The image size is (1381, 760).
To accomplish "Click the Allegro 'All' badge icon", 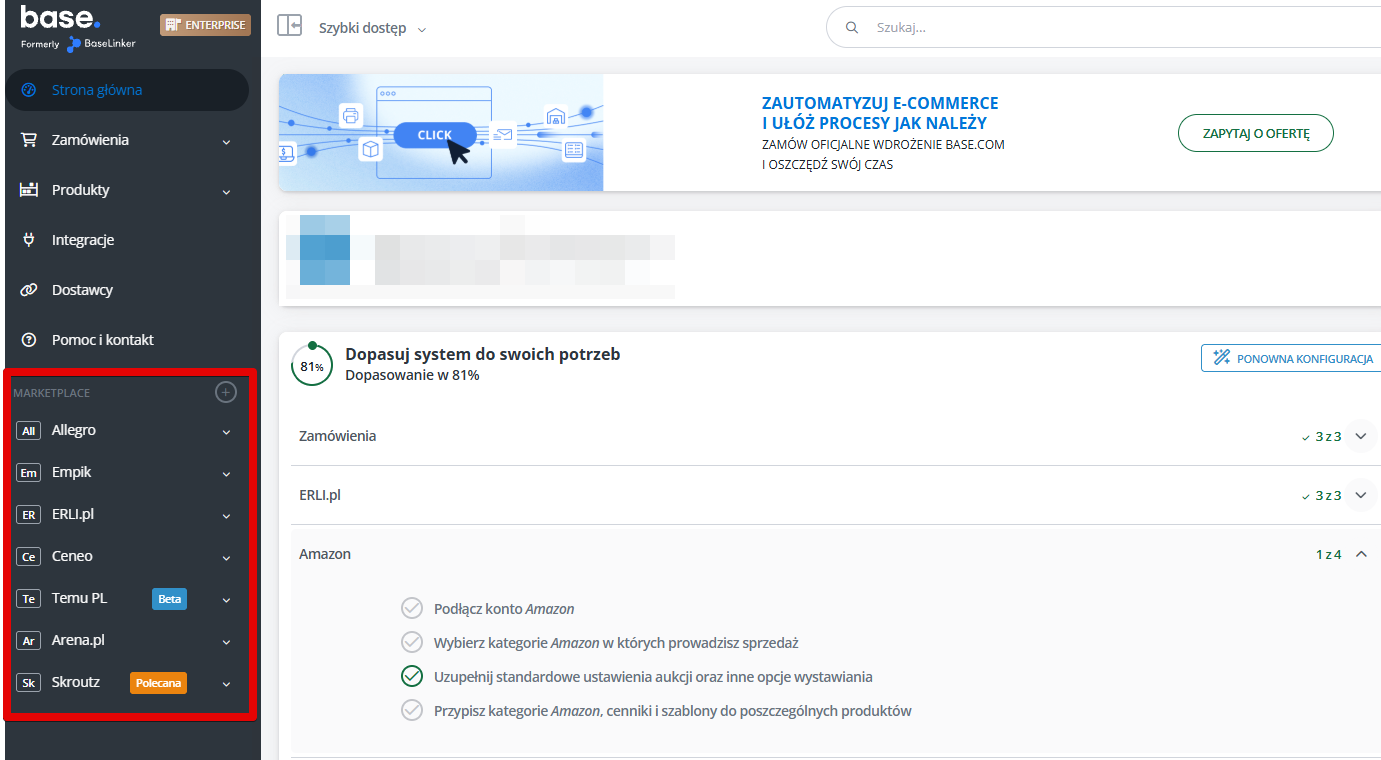I will click(x=29, y=431).
